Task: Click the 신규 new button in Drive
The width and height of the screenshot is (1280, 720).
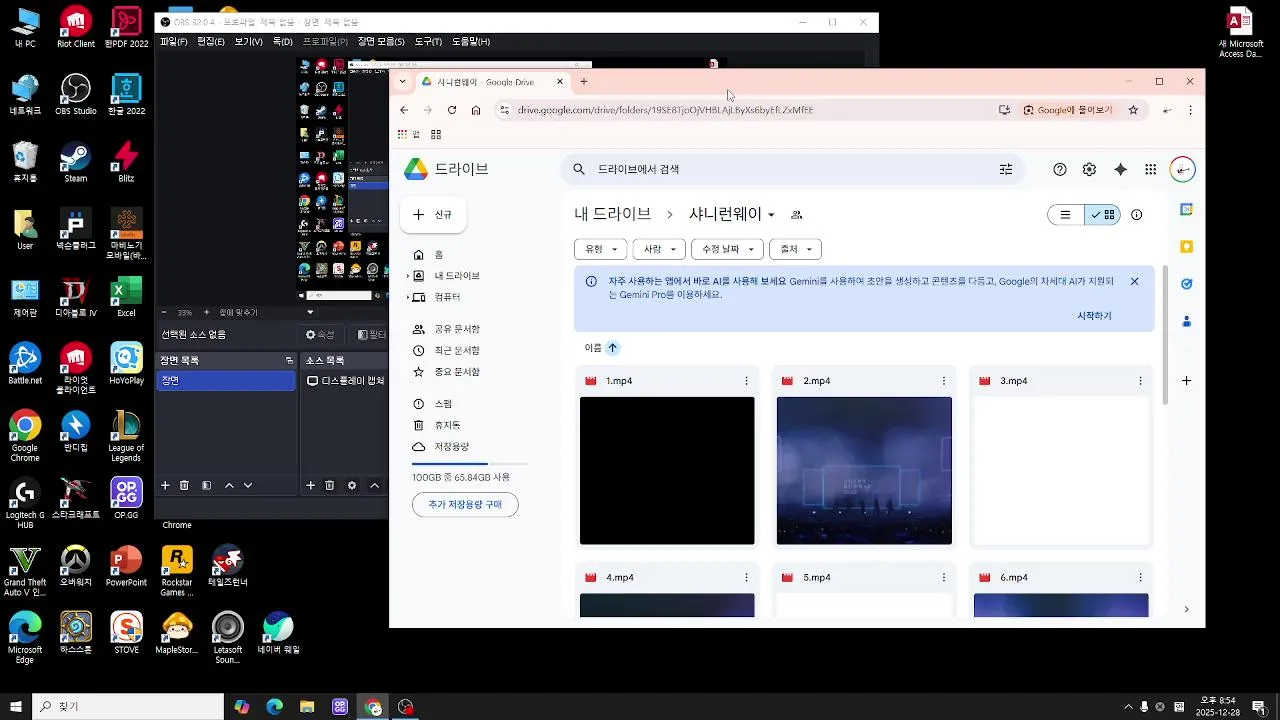Action: 433,215
